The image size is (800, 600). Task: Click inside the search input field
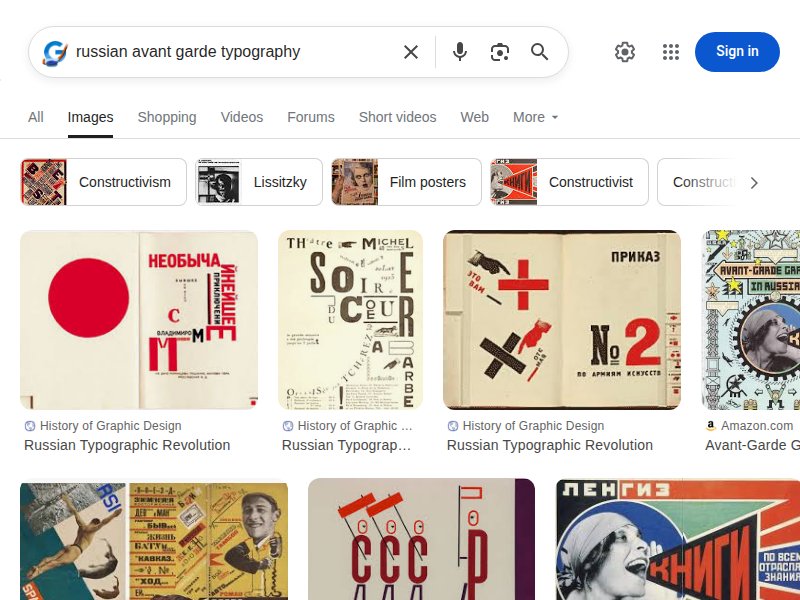[x=230, y=52]
